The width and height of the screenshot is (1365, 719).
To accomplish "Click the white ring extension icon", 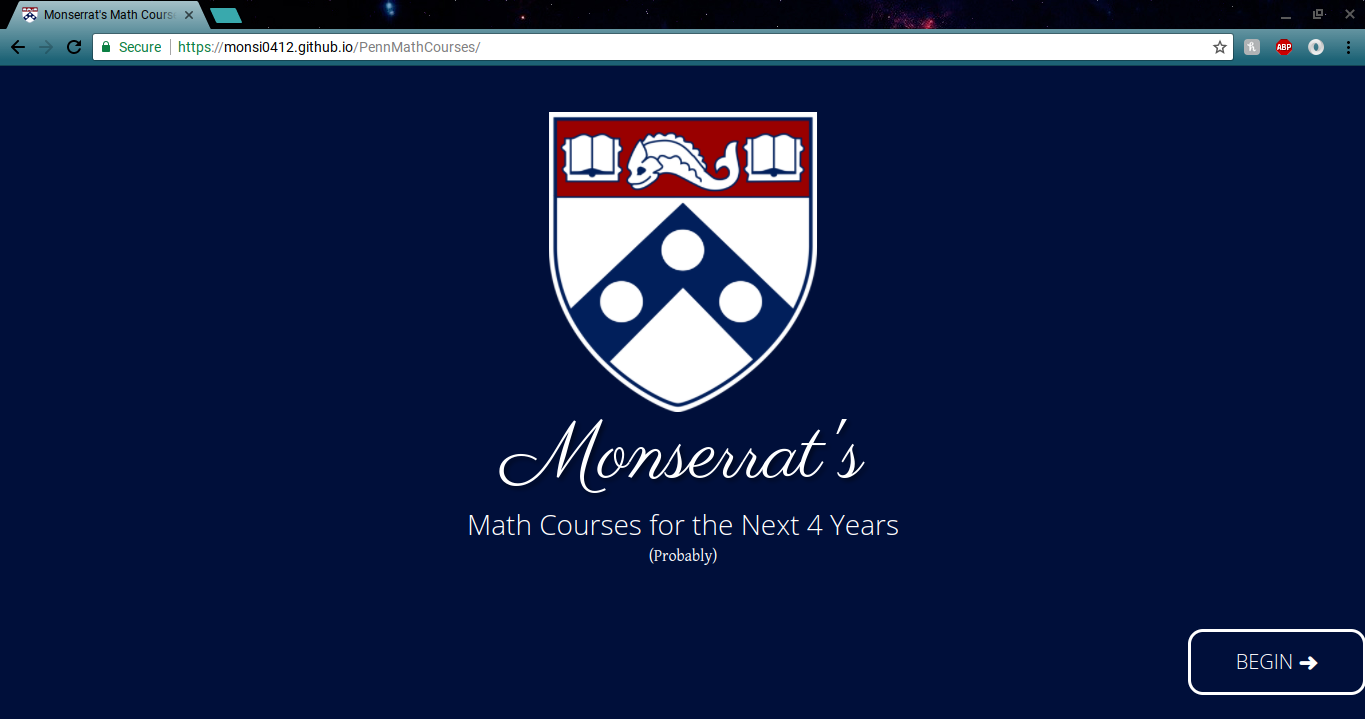I will click(x=1316, y=47).
